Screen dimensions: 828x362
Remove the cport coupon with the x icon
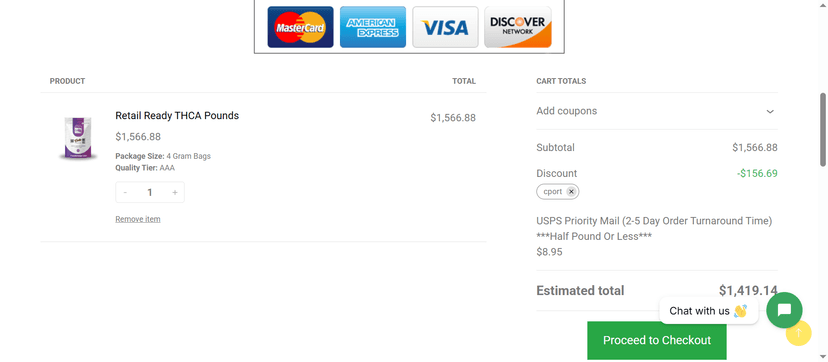tap(571, 192)
